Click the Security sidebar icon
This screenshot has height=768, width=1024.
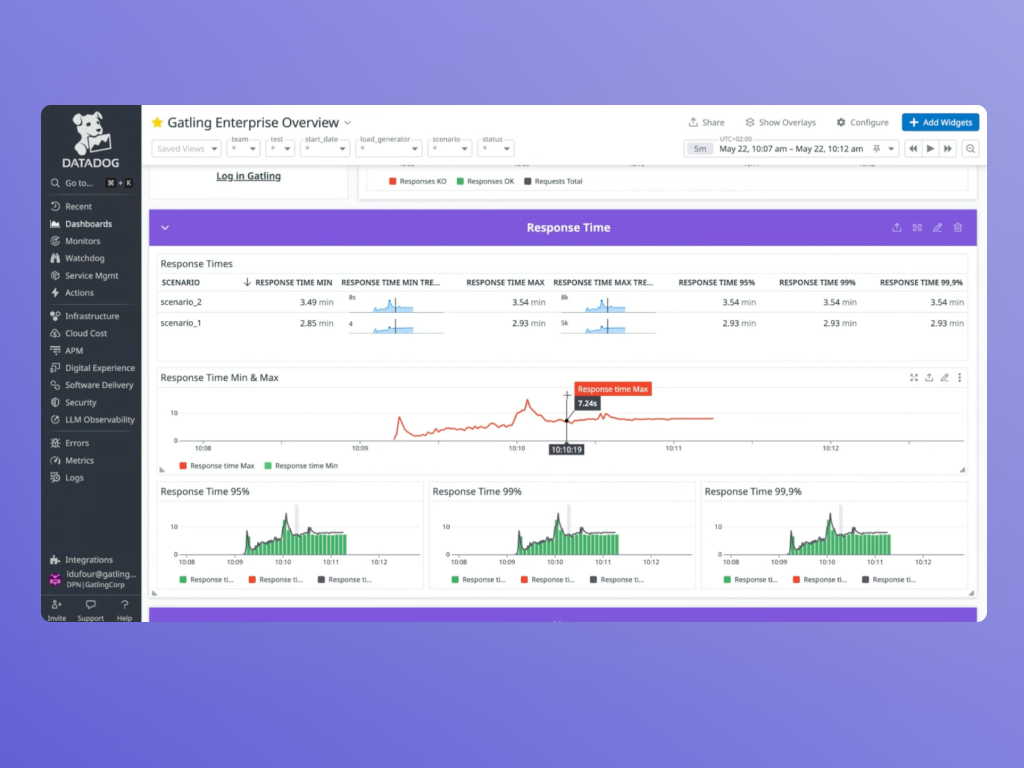tap(56, 402)
